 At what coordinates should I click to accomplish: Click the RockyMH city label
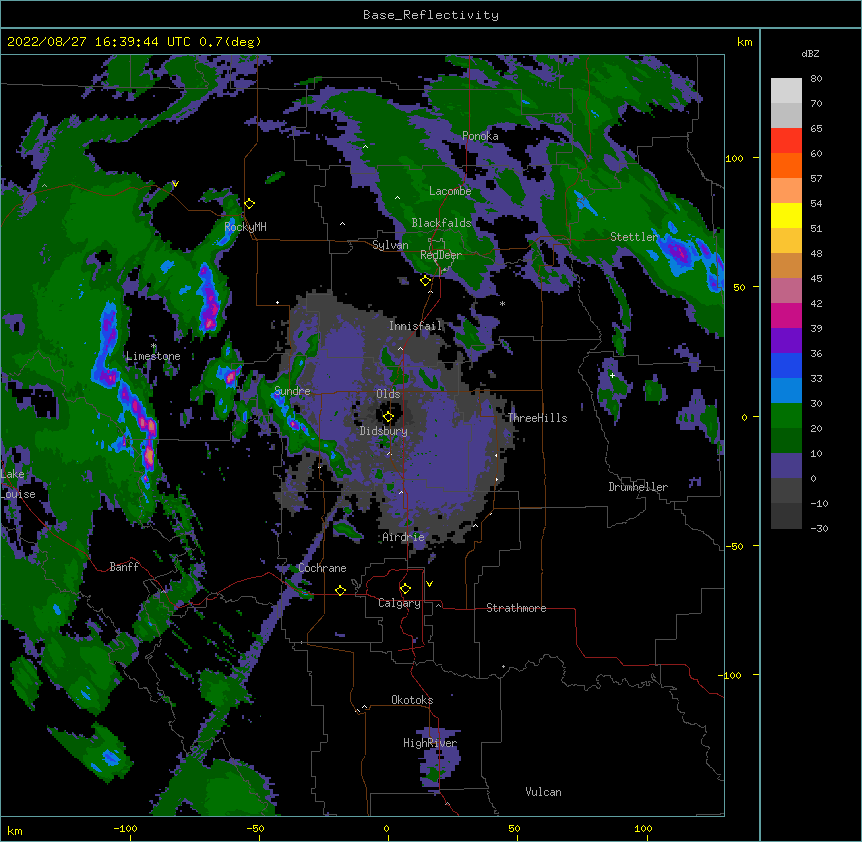click(x=245, y=227)
